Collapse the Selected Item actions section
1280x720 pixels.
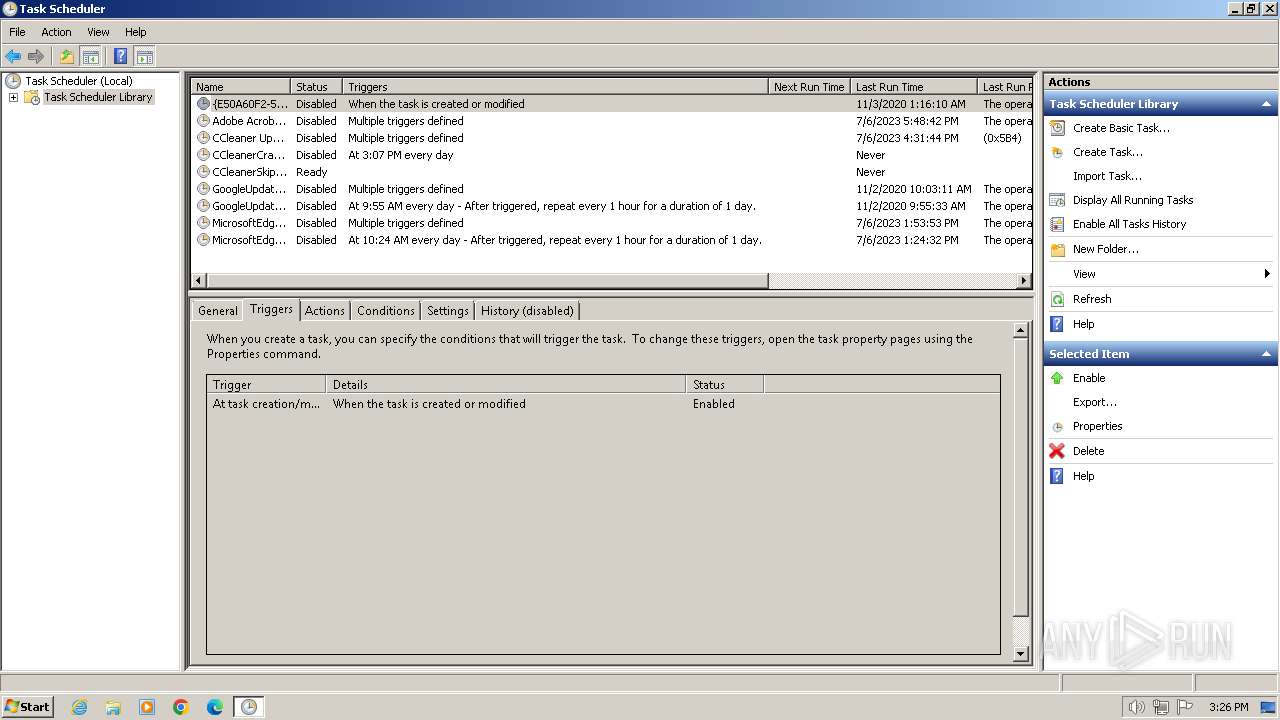click(1266, 354)
